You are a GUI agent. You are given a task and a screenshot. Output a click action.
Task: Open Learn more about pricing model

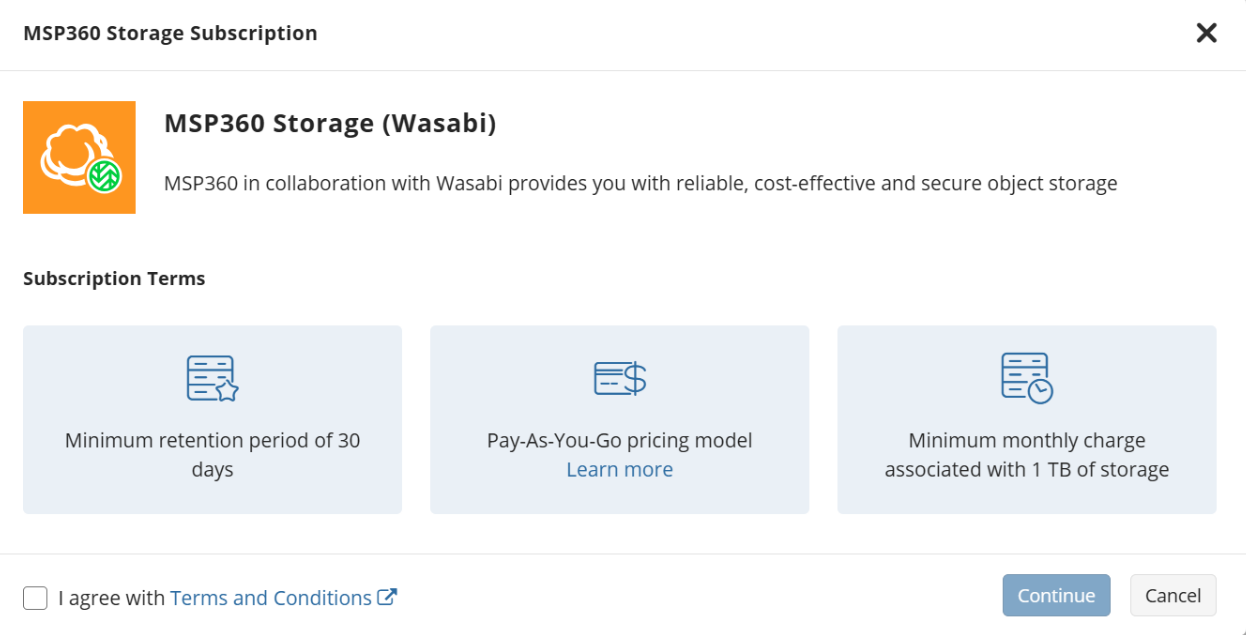click(619, 470)
